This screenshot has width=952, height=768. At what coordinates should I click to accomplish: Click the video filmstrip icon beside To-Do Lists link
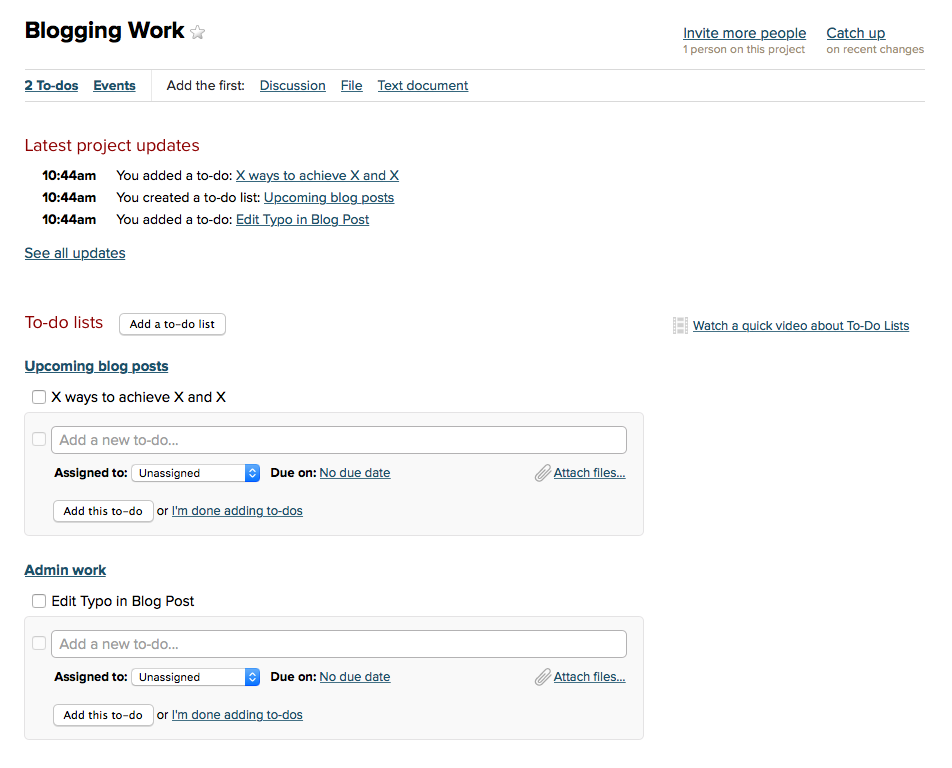[680, 325]
